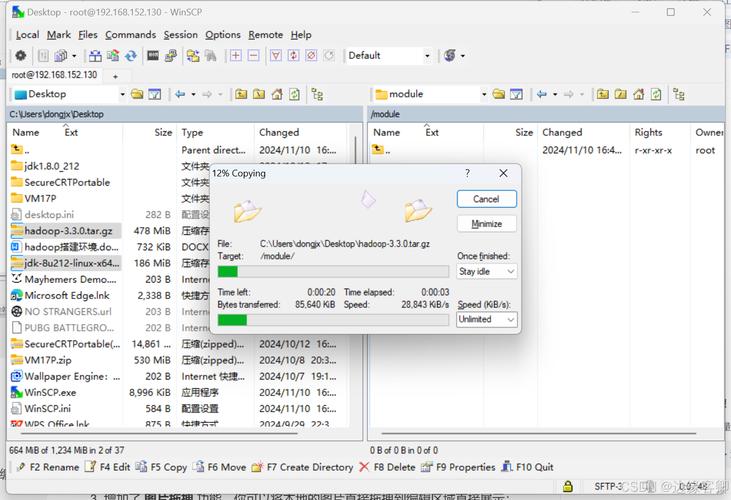Select the hadoop-3.3.0.tar.gz file
The image size is (731, 500).
[69, 231]
